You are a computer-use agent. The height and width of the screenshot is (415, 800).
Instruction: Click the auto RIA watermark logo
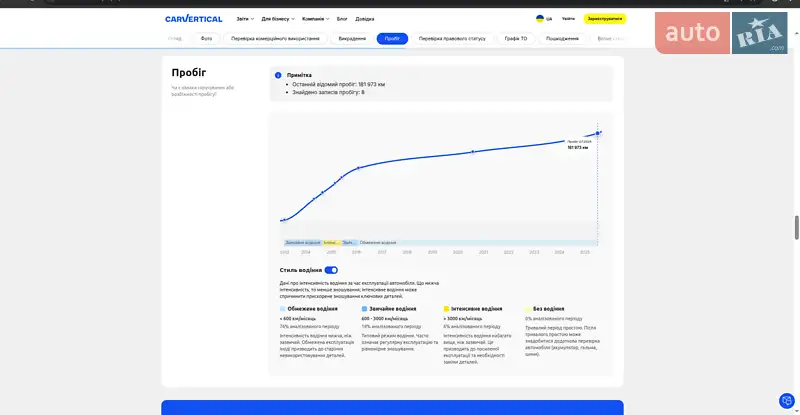pyautogui.click(x=725, y=35)
